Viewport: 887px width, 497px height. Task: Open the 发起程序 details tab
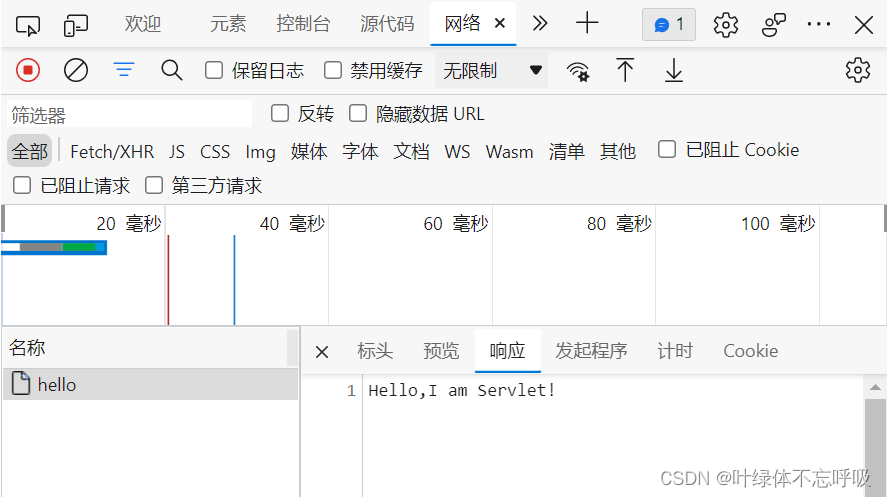[591, 351]
